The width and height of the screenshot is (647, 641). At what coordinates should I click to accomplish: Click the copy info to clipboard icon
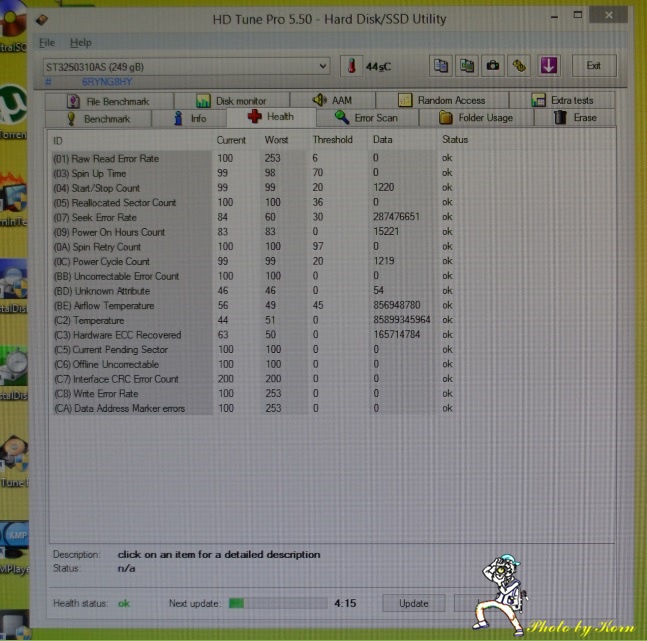point(441,66)
